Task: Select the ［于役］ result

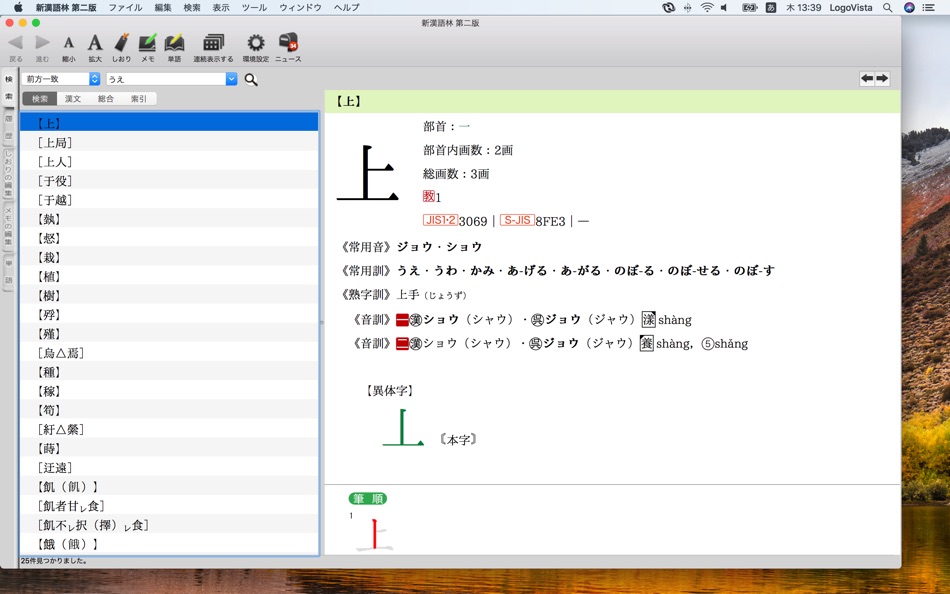Action: 169,181
